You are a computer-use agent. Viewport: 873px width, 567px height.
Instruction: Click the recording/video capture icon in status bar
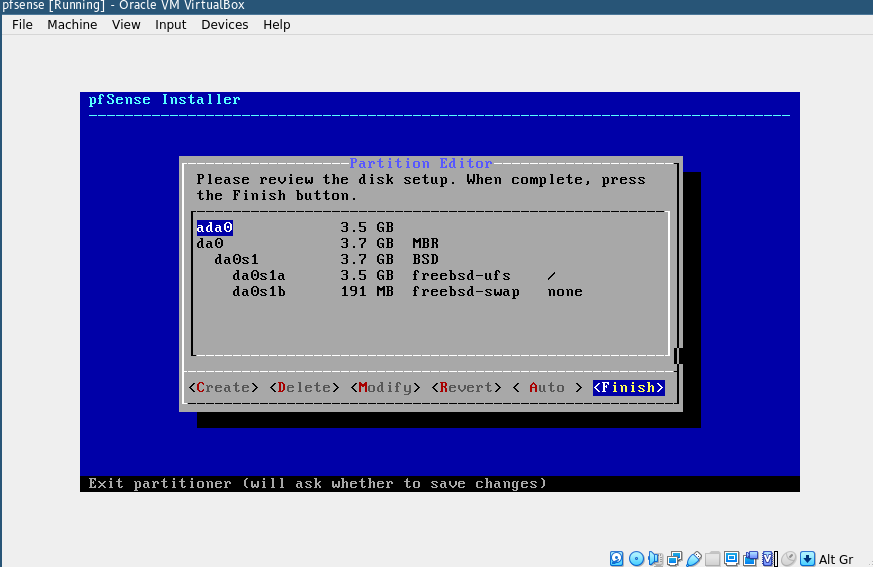coord(750,559)
